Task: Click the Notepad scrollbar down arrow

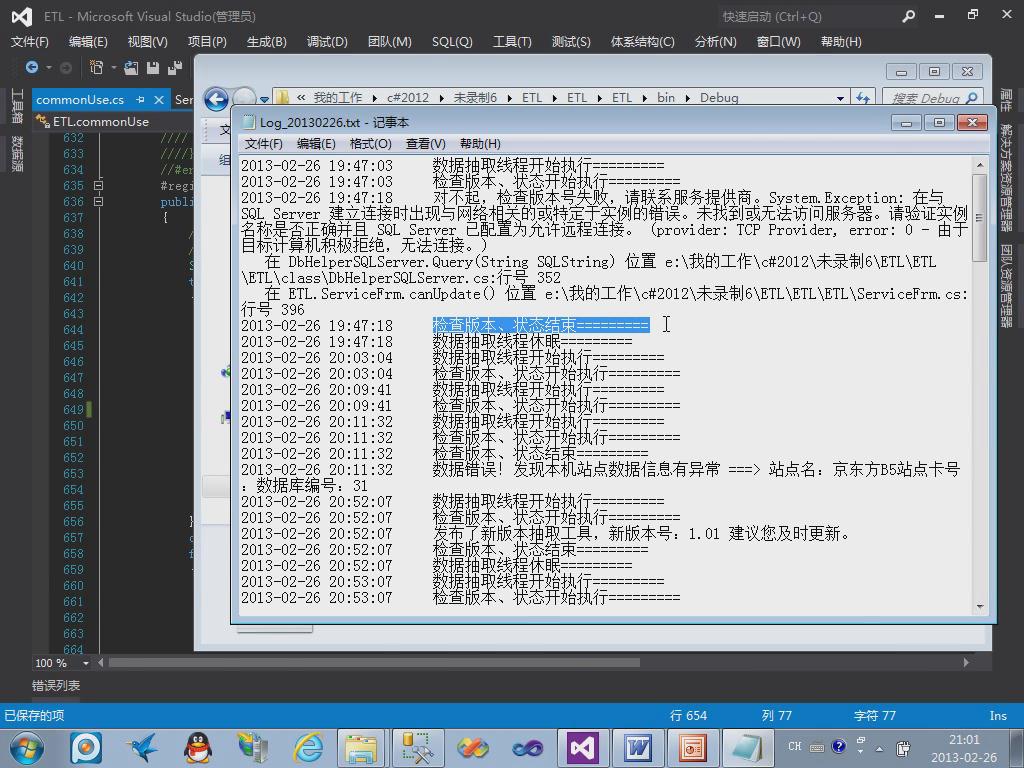Action: point(979,607)
